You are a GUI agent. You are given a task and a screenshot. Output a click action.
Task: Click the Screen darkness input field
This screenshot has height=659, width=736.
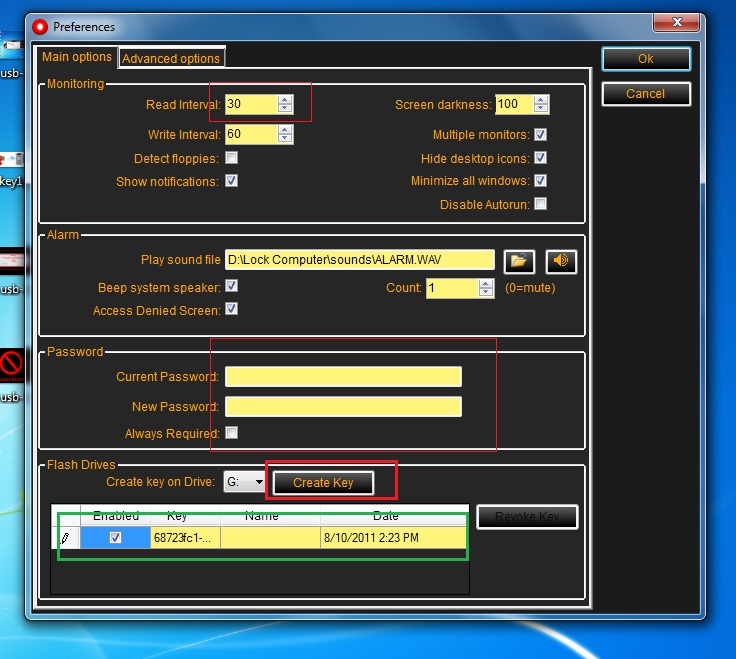point(514,104)
